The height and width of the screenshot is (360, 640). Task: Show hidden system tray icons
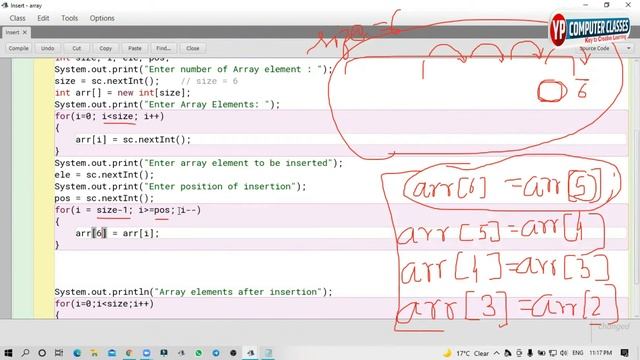click(497, 353)
